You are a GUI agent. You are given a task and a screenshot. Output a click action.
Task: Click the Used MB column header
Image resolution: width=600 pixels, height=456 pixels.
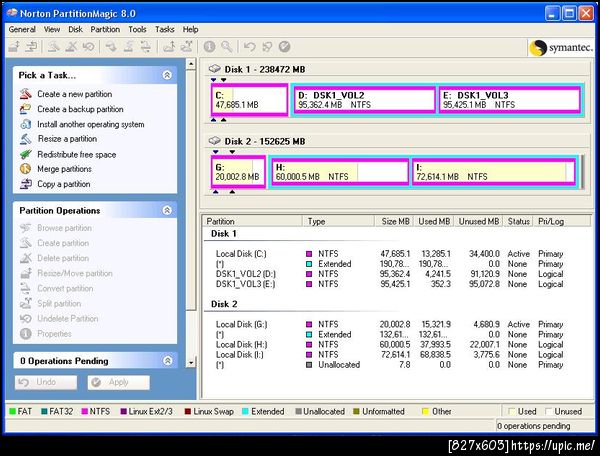(434, 221)
